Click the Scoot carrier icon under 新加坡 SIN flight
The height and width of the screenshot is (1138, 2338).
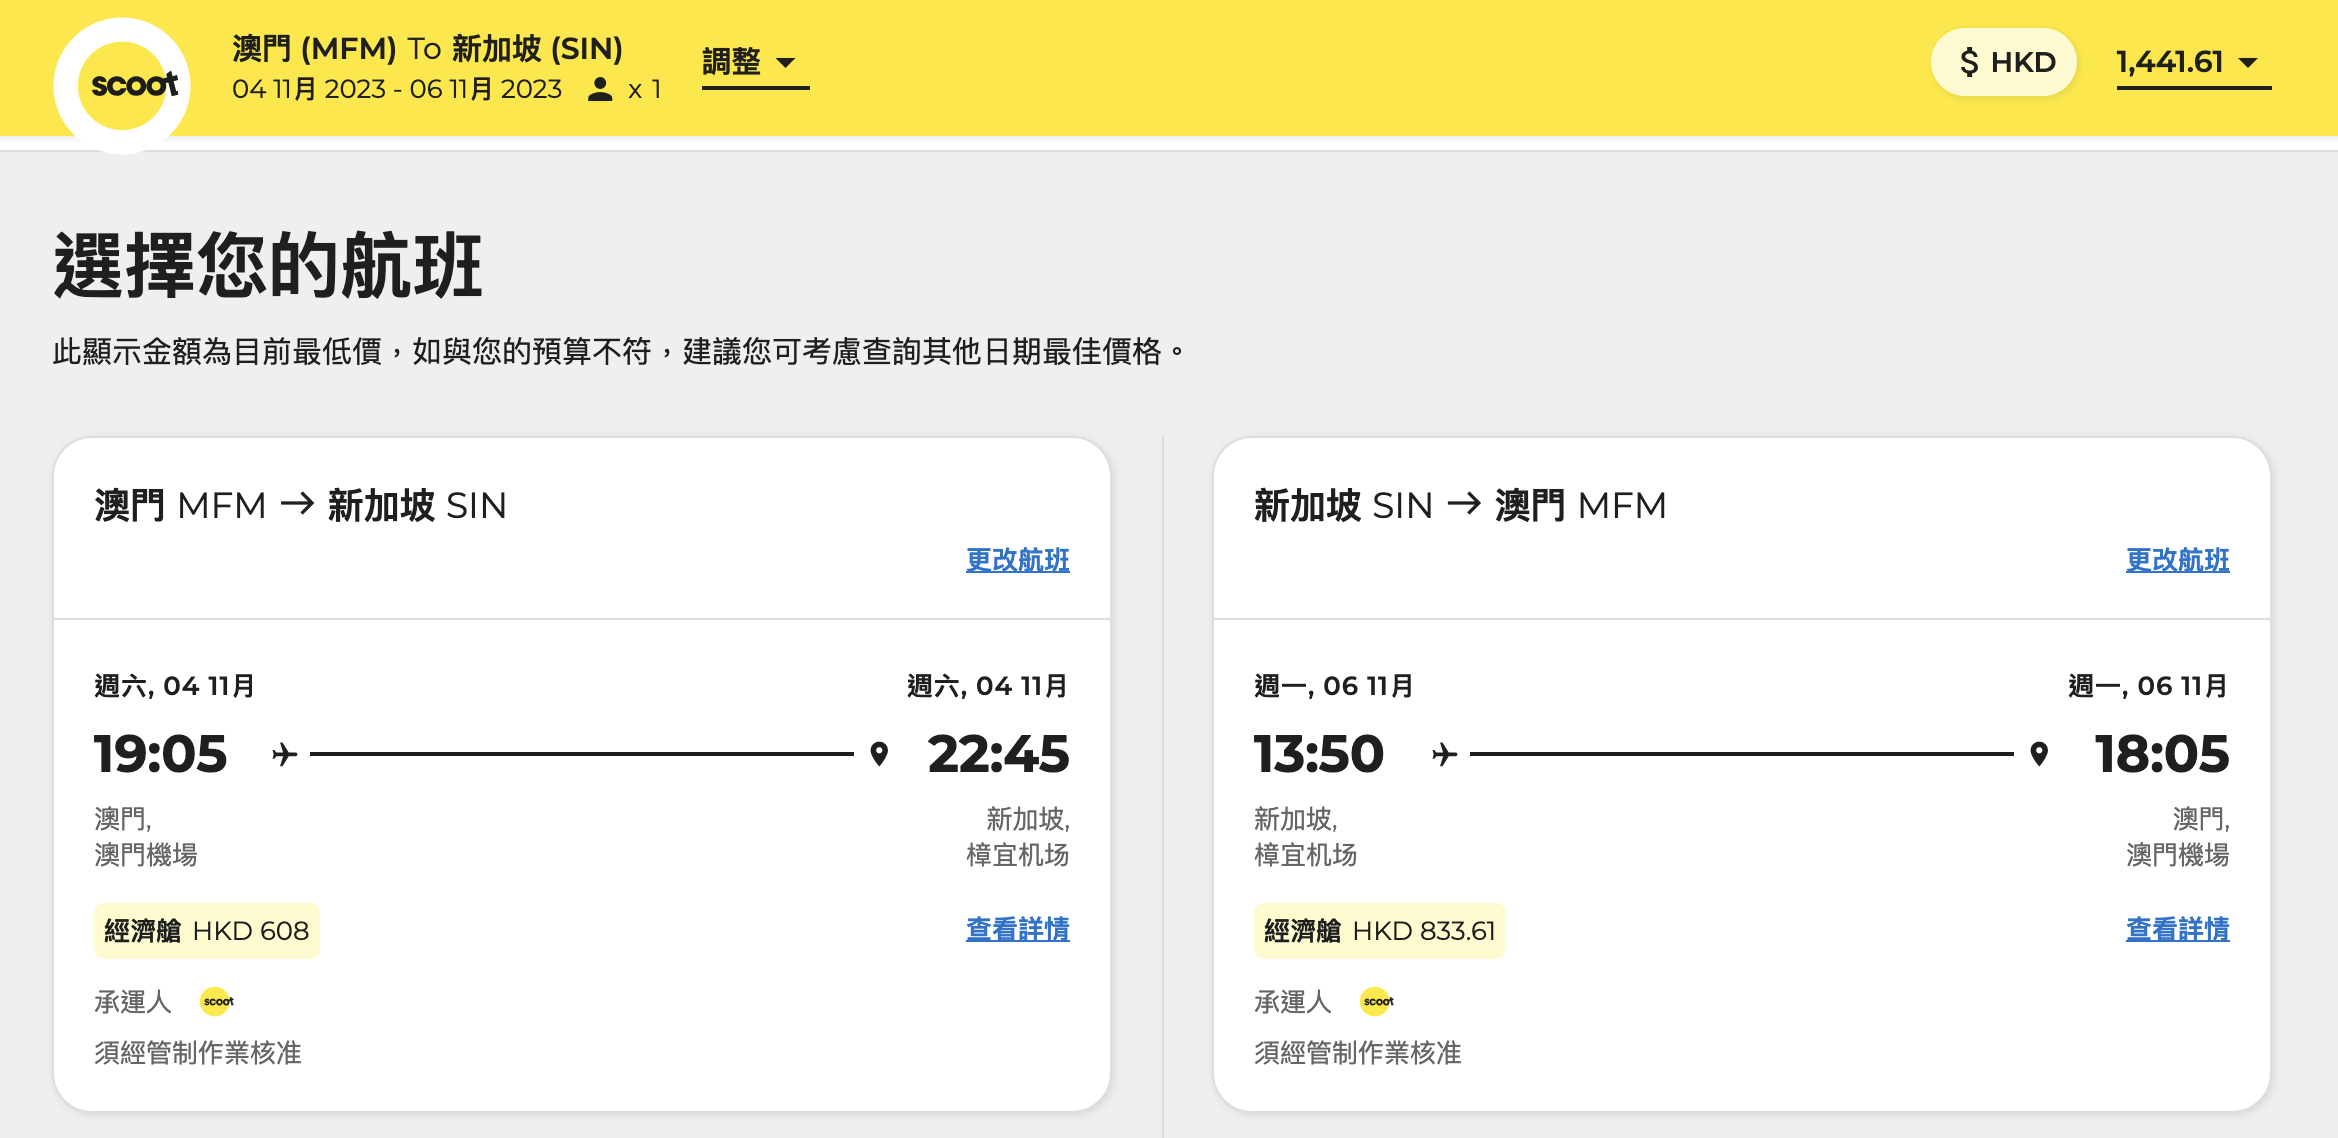pyautogui.click(x=1376, y=1003)
